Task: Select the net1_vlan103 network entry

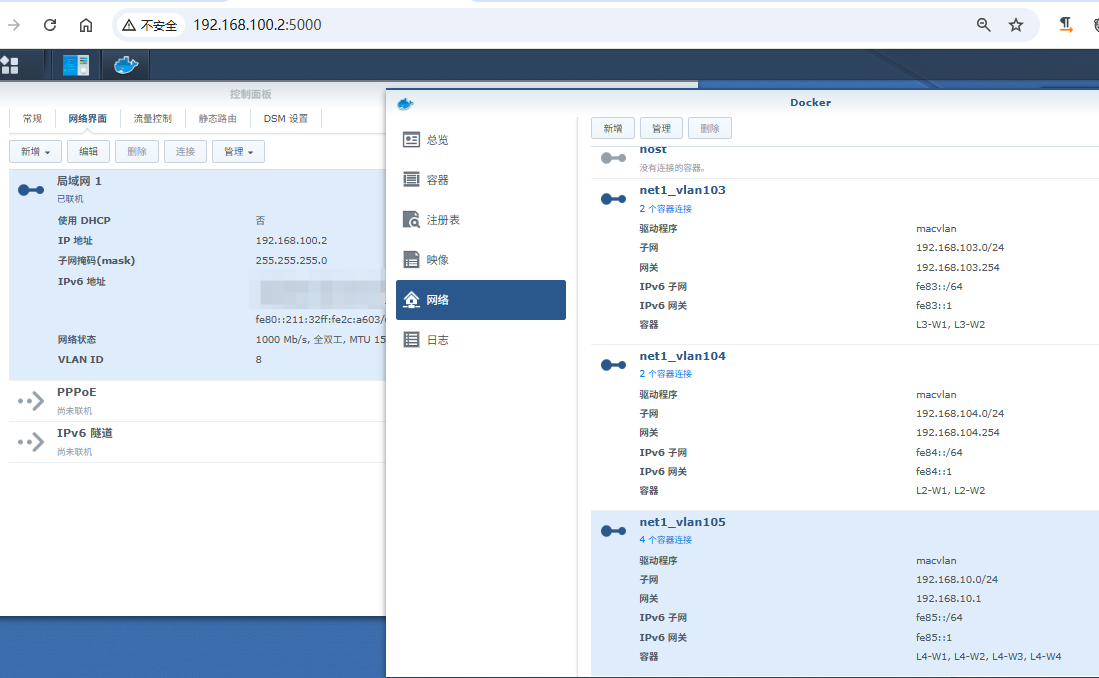Action: [x=683, y=190]
